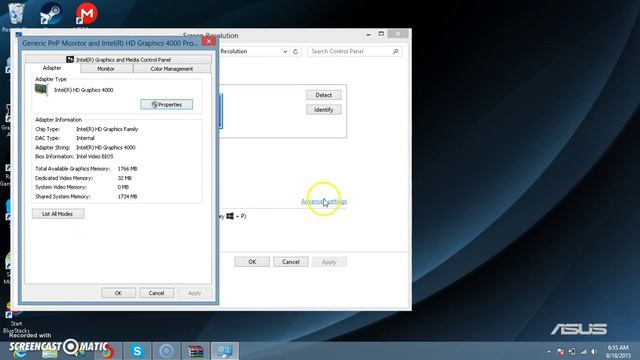Open WinRAR from the taskbar
This screenshot has width=640, height=360.
[196, 351]
